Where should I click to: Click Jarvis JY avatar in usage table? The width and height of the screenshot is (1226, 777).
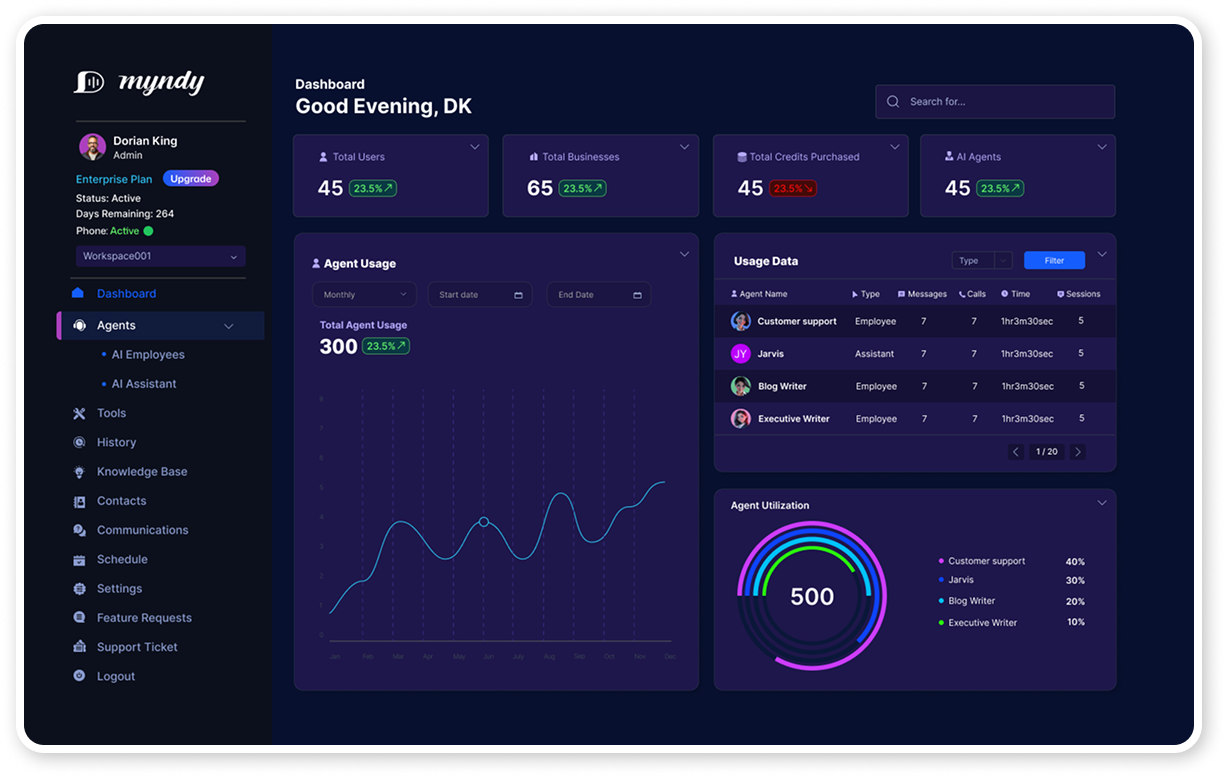tap(740, 354)
